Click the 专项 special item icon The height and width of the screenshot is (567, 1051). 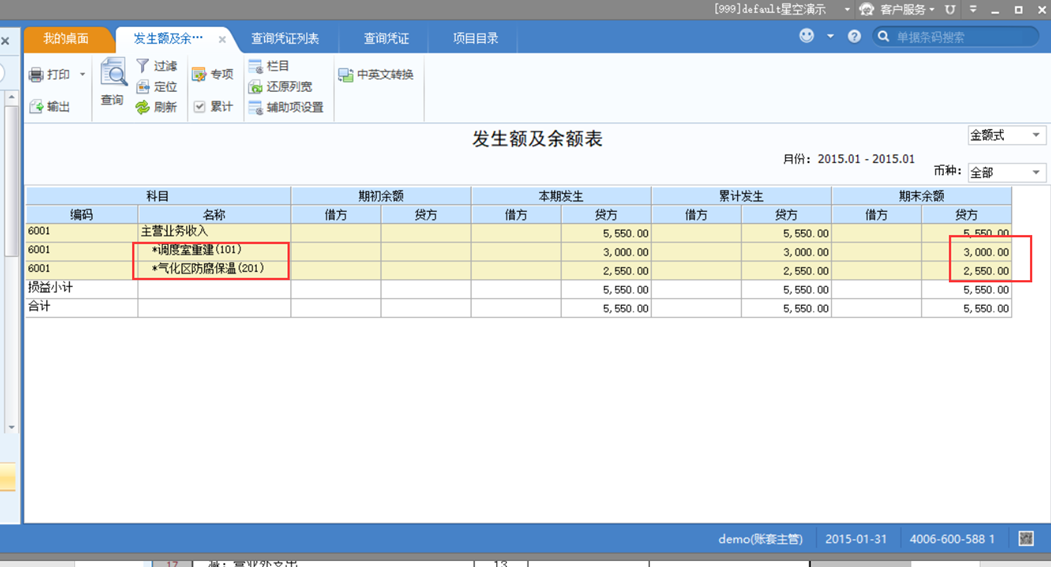pyautogui.click(x=199, y=75)
